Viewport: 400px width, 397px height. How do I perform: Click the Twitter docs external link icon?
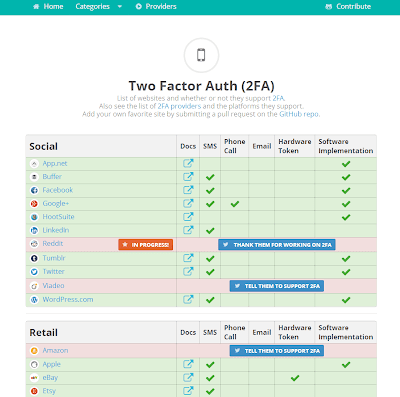click(188, 271)
